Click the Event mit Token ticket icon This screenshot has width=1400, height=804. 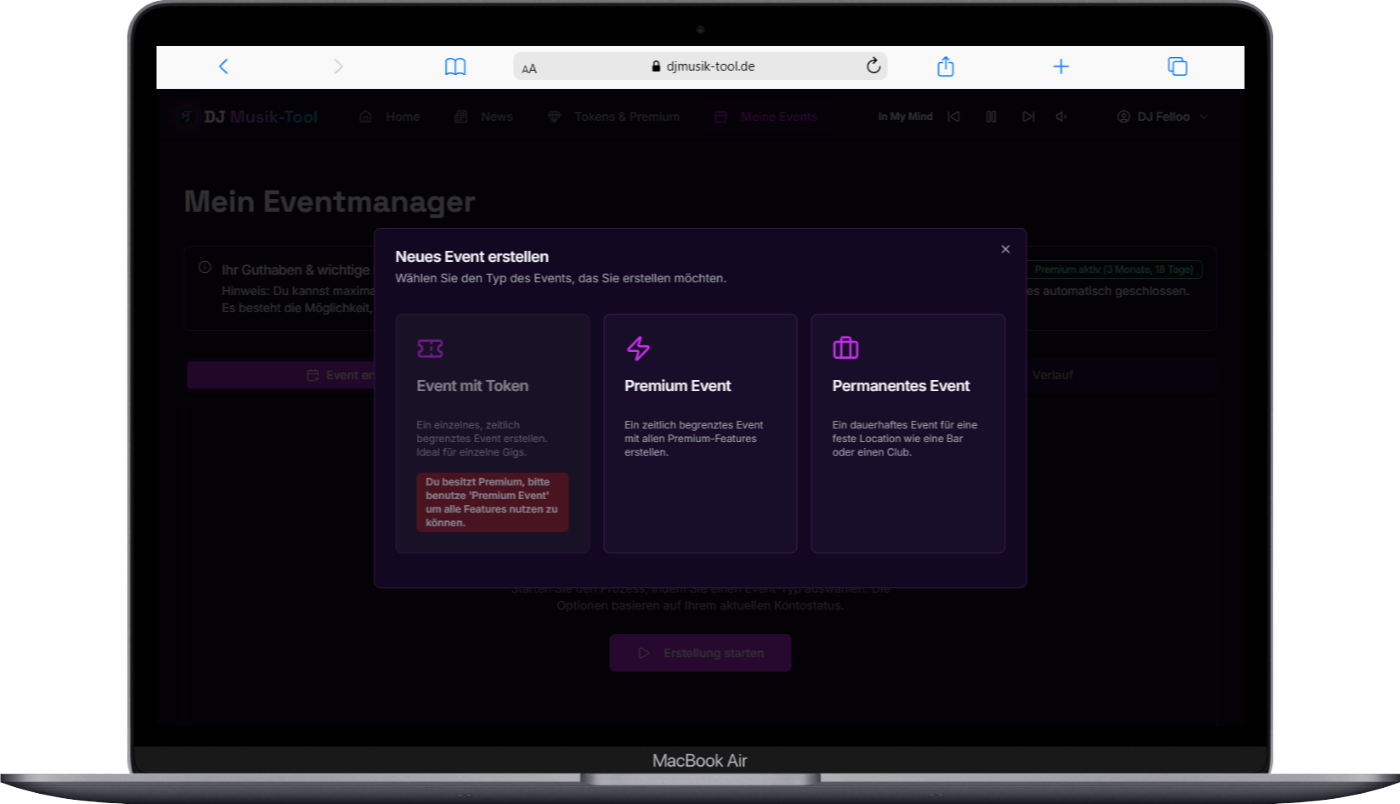coord(430,349)
